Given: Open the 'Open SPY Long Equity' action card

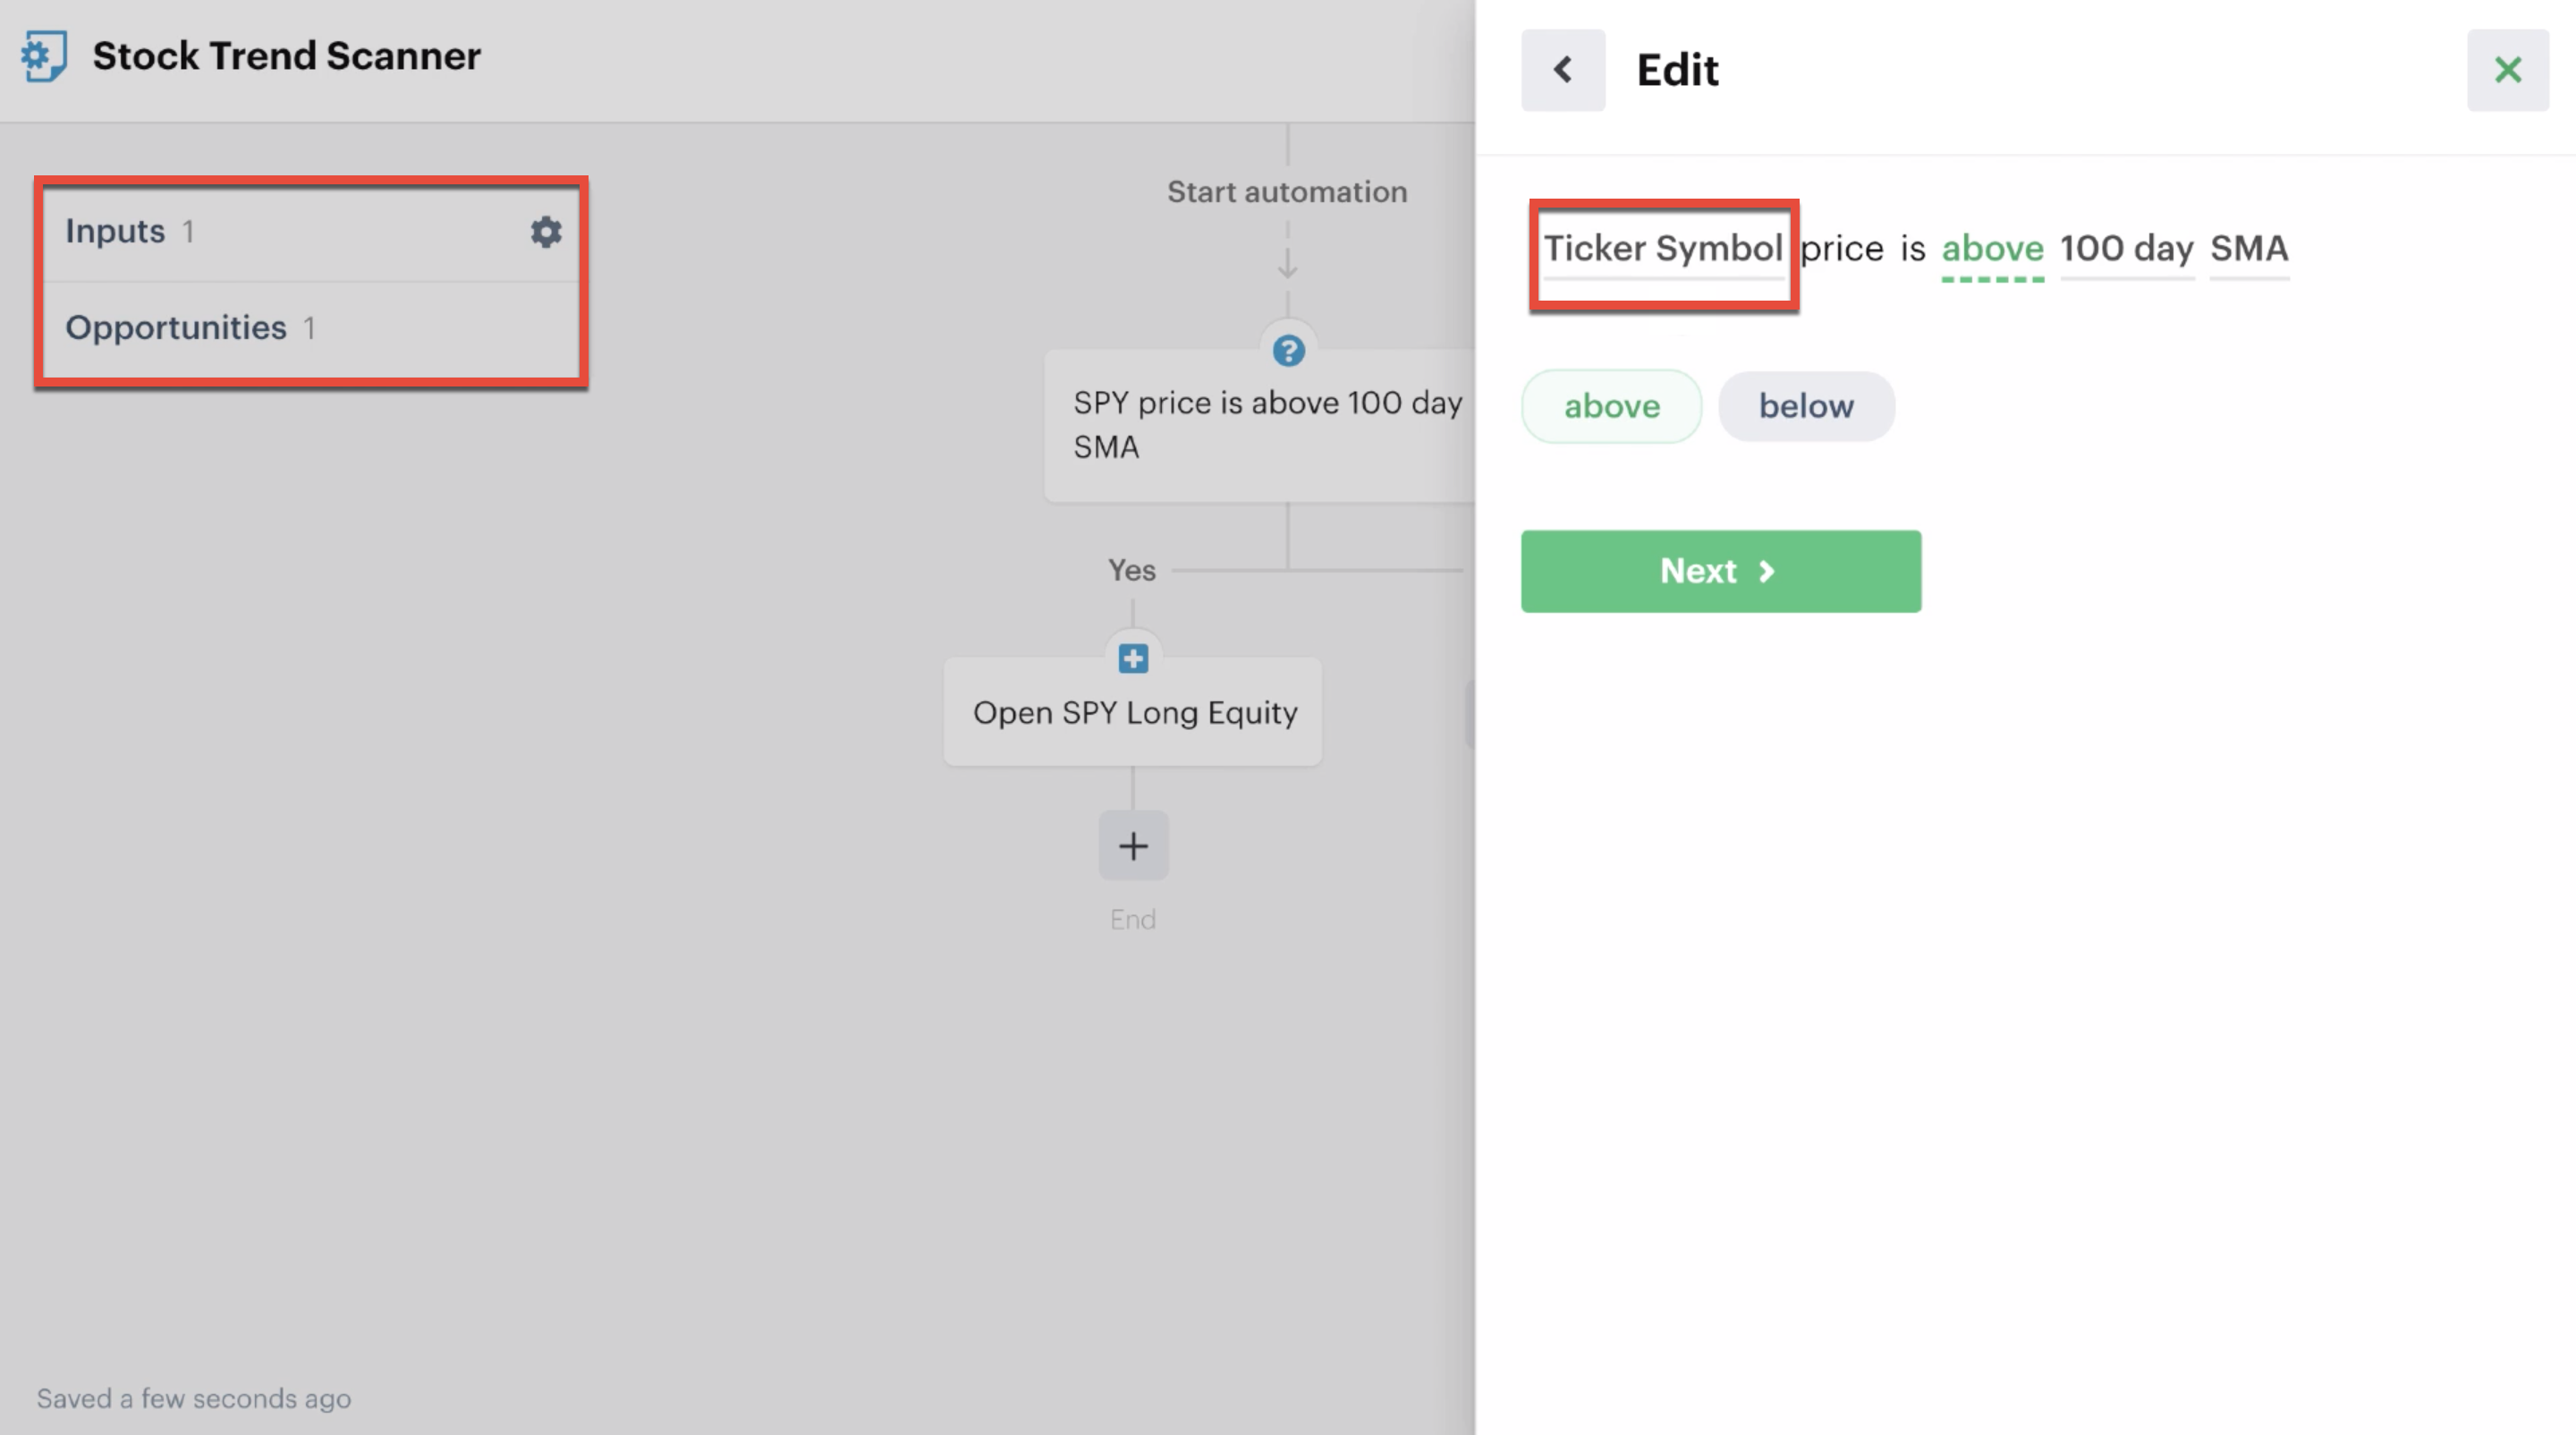Looking at the screenshot, I should coord(1133,712).
